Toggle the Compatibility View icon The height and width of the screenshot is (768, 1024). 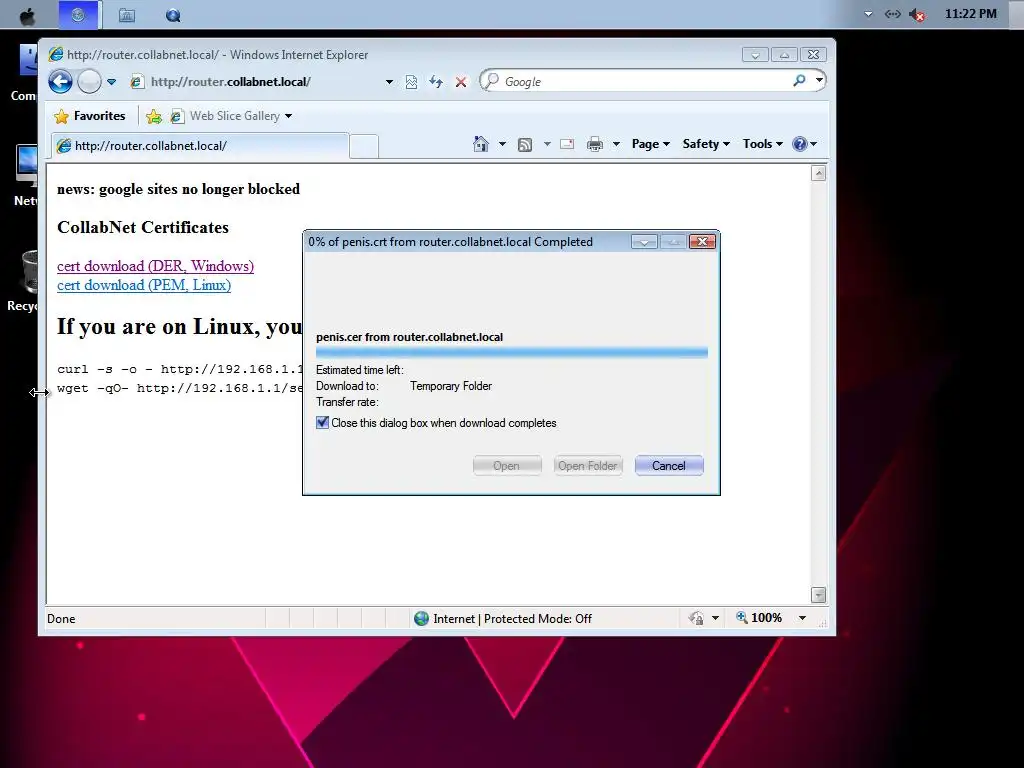[x=411, y=82]
